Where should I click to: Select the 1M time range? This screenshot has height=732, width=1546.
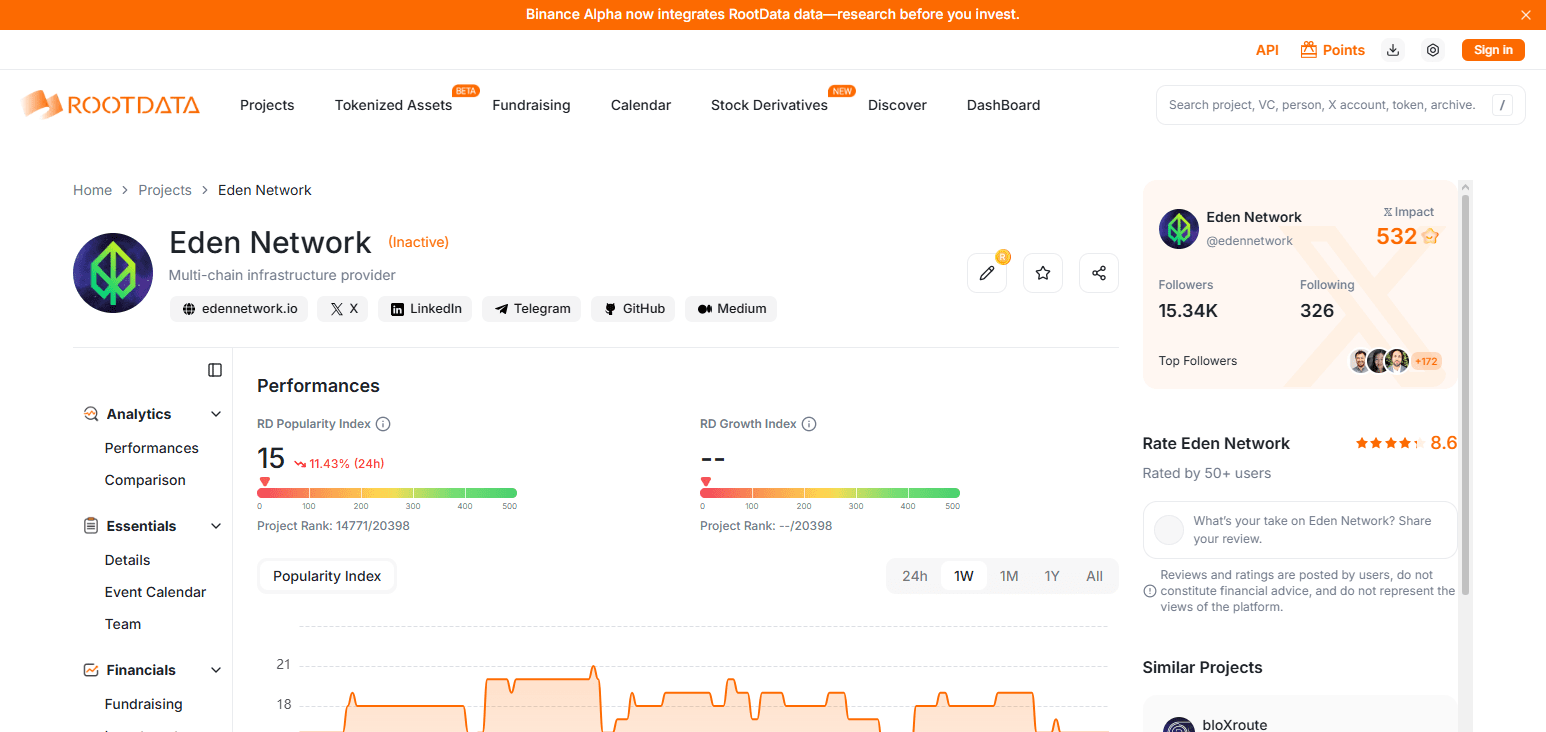coord(1009,576)
